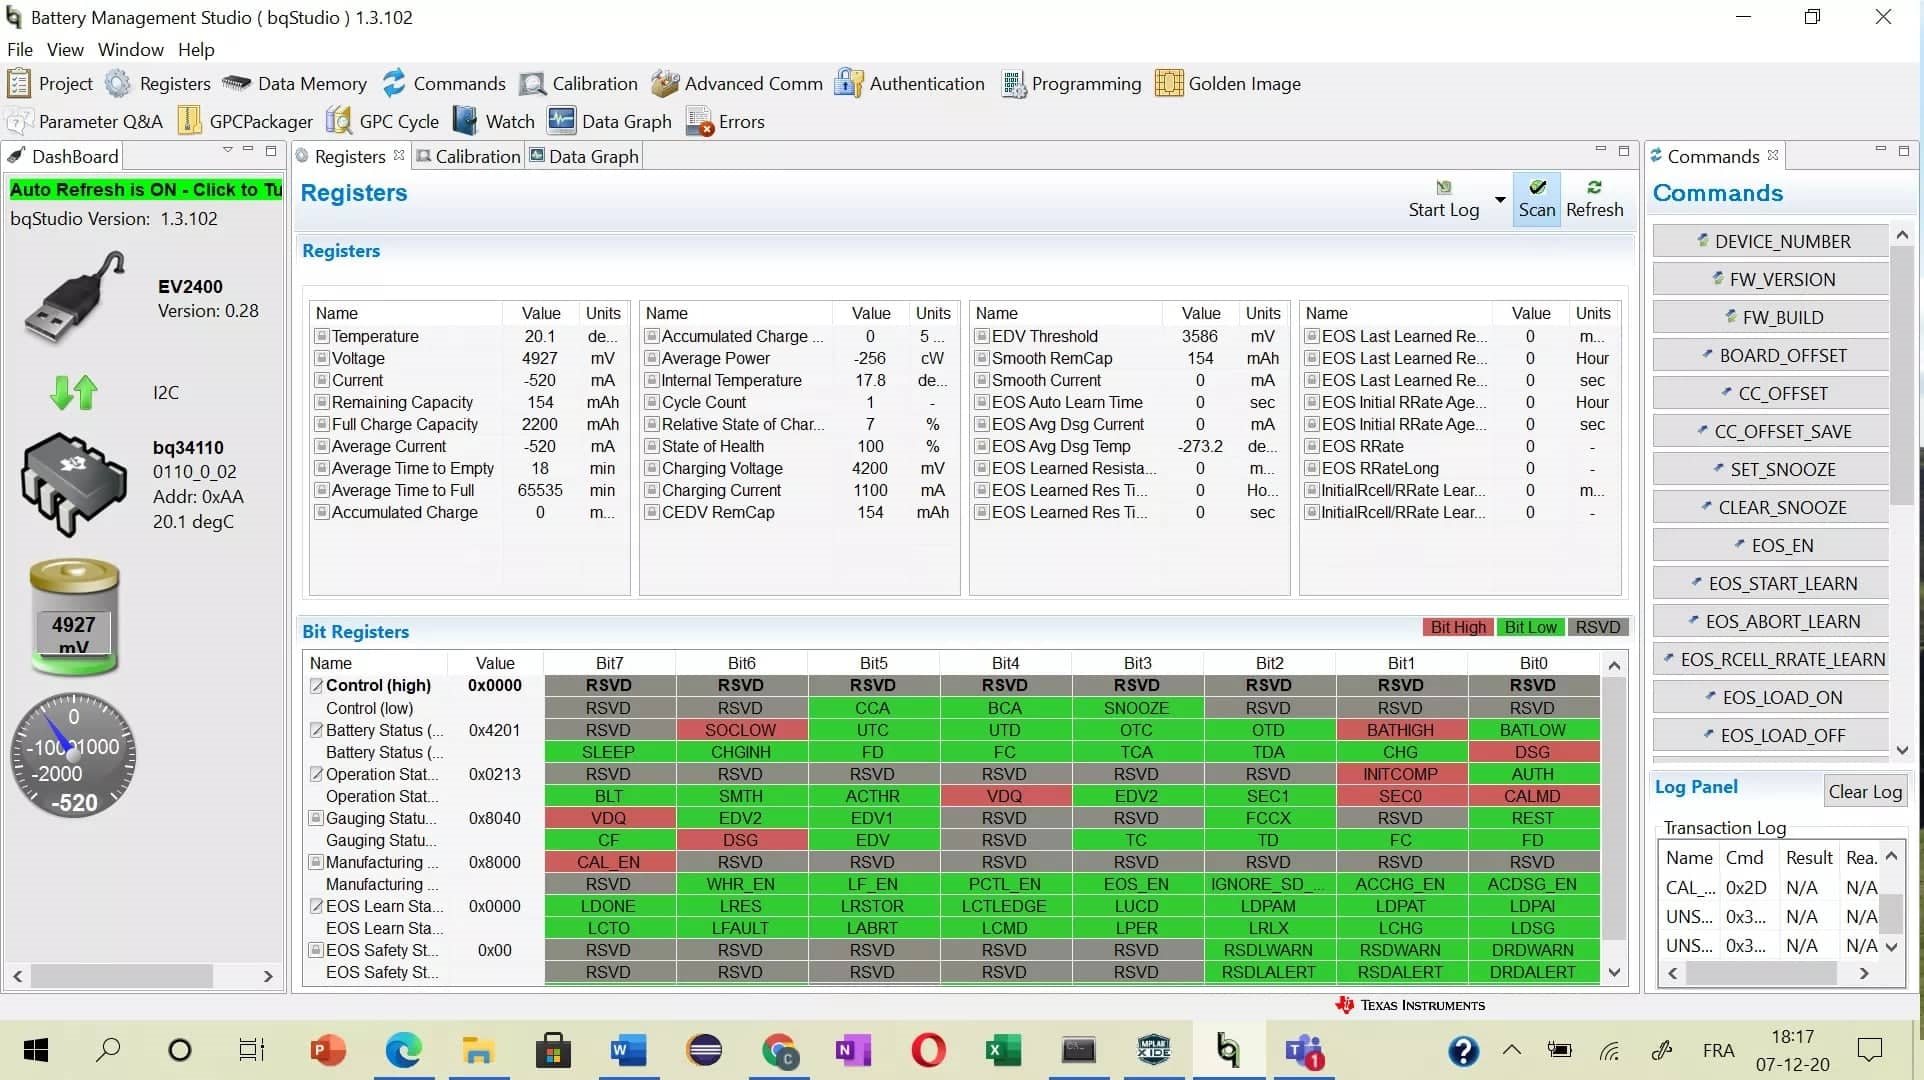Click the Bit High red legend swatch
The height and width of the screenshot is (1080, 1924).
click(x=1458, y=628)
